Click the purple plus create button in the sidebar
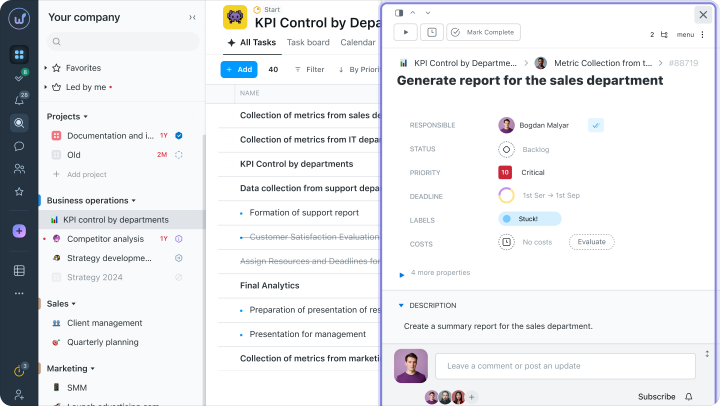The image size is (720, 406). (19, 231)
